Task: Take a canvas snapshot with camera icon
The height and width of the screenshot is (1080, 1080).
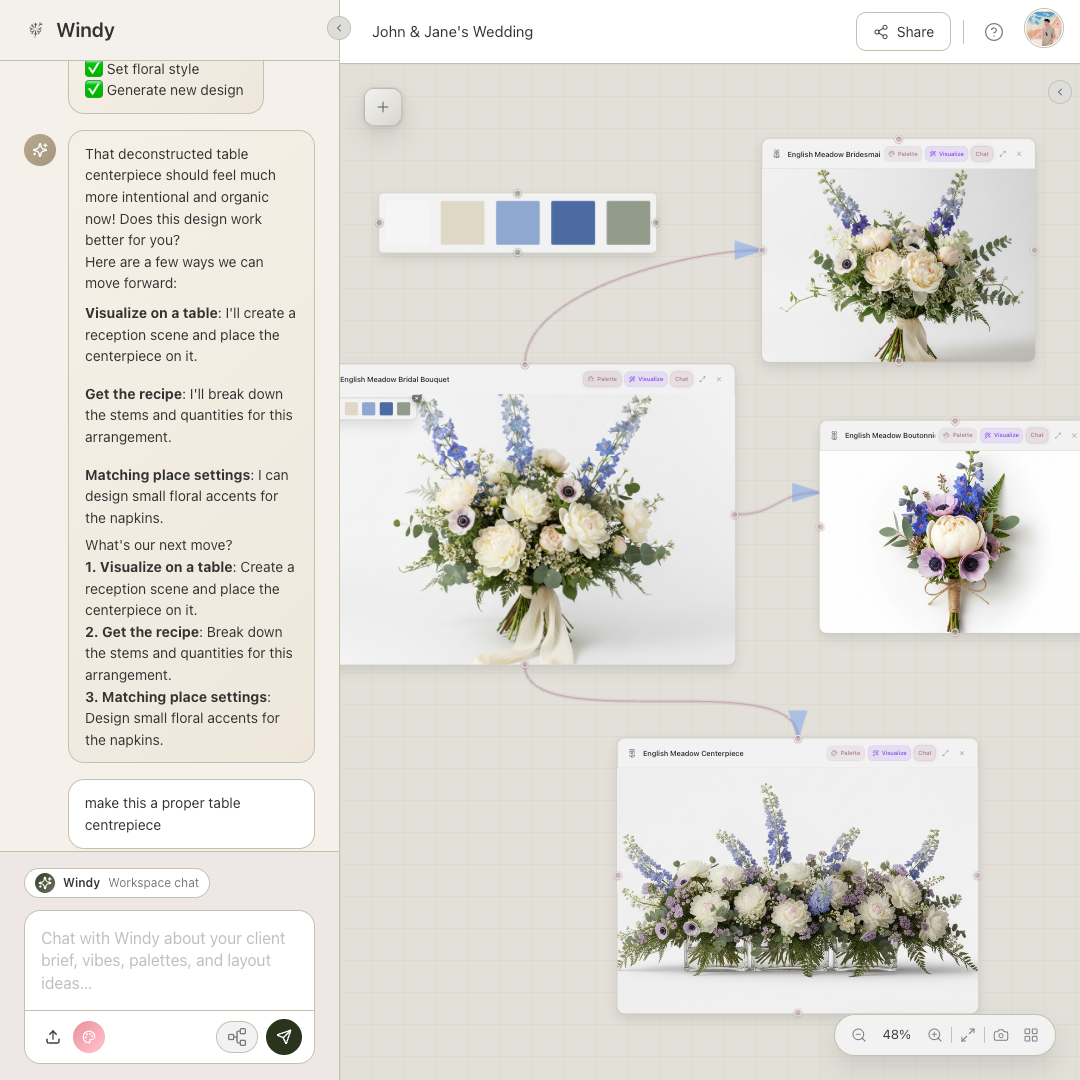Action: pos(1001,1035)
